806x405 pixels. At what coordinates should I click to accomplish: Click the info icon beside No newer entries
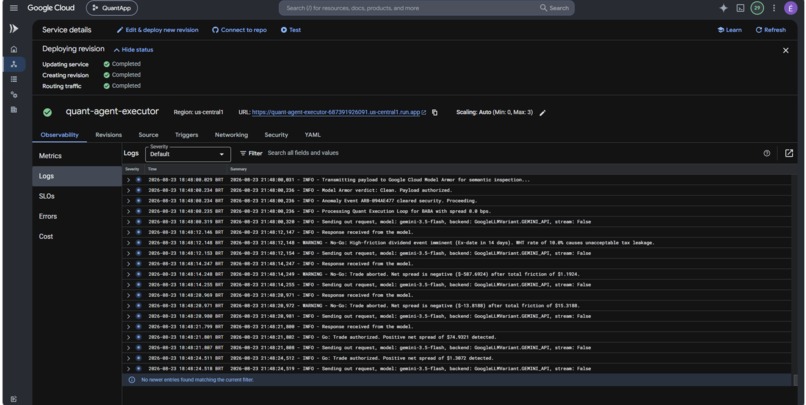coord(132,380)
